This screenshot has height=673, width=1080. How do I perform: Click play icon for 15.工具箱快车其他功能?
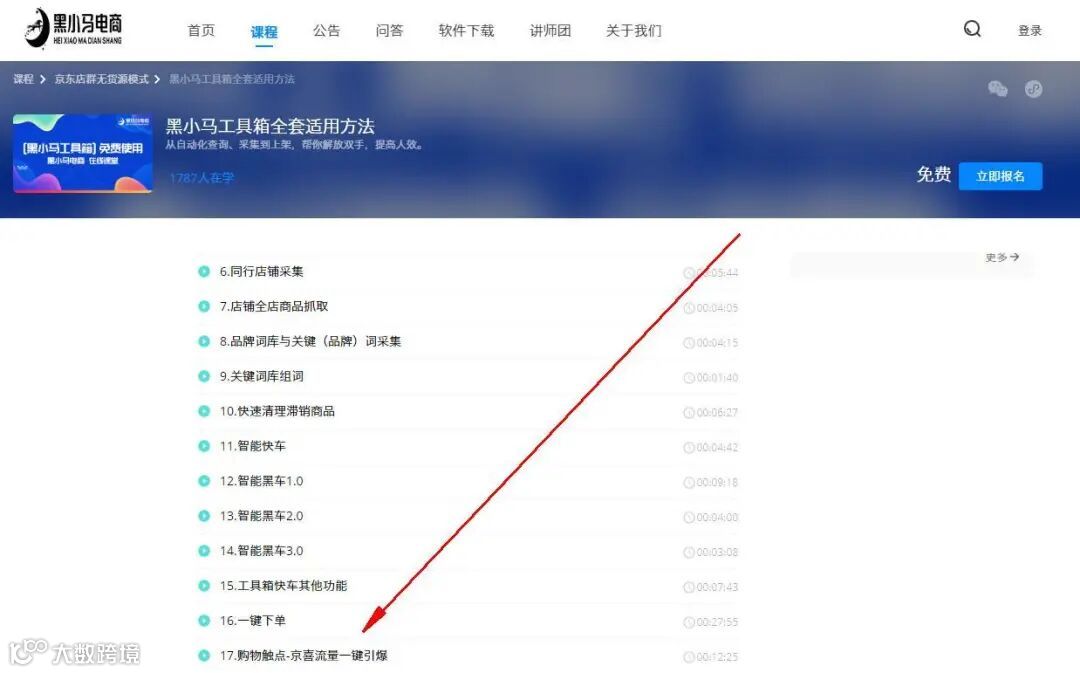[x=204, y=586]
